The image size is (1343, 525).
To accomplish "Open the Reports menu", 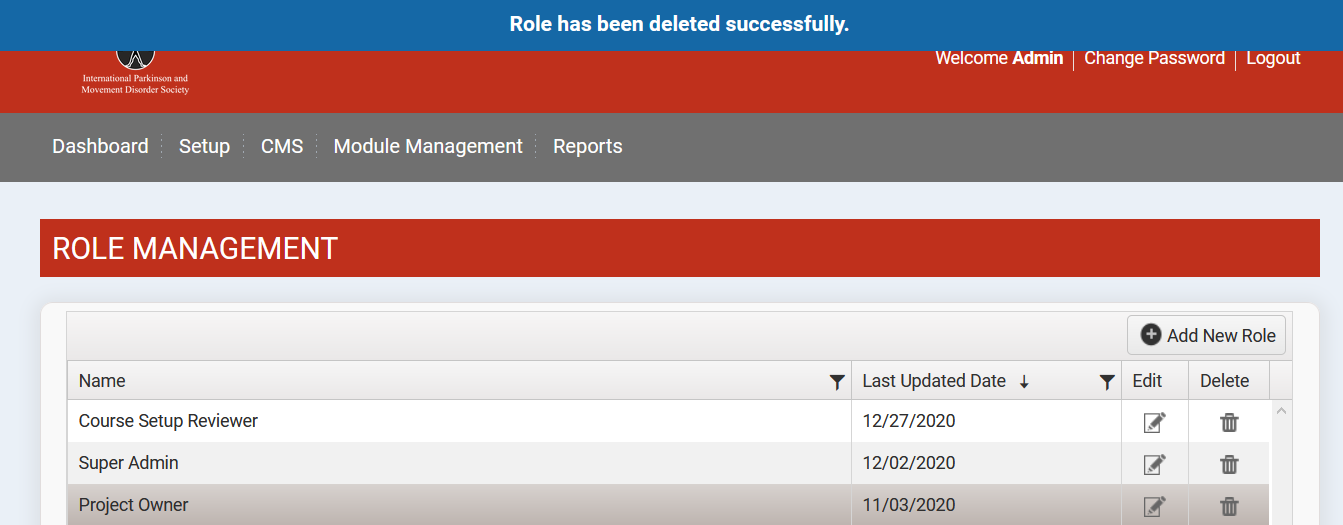I will coord(587,146).
